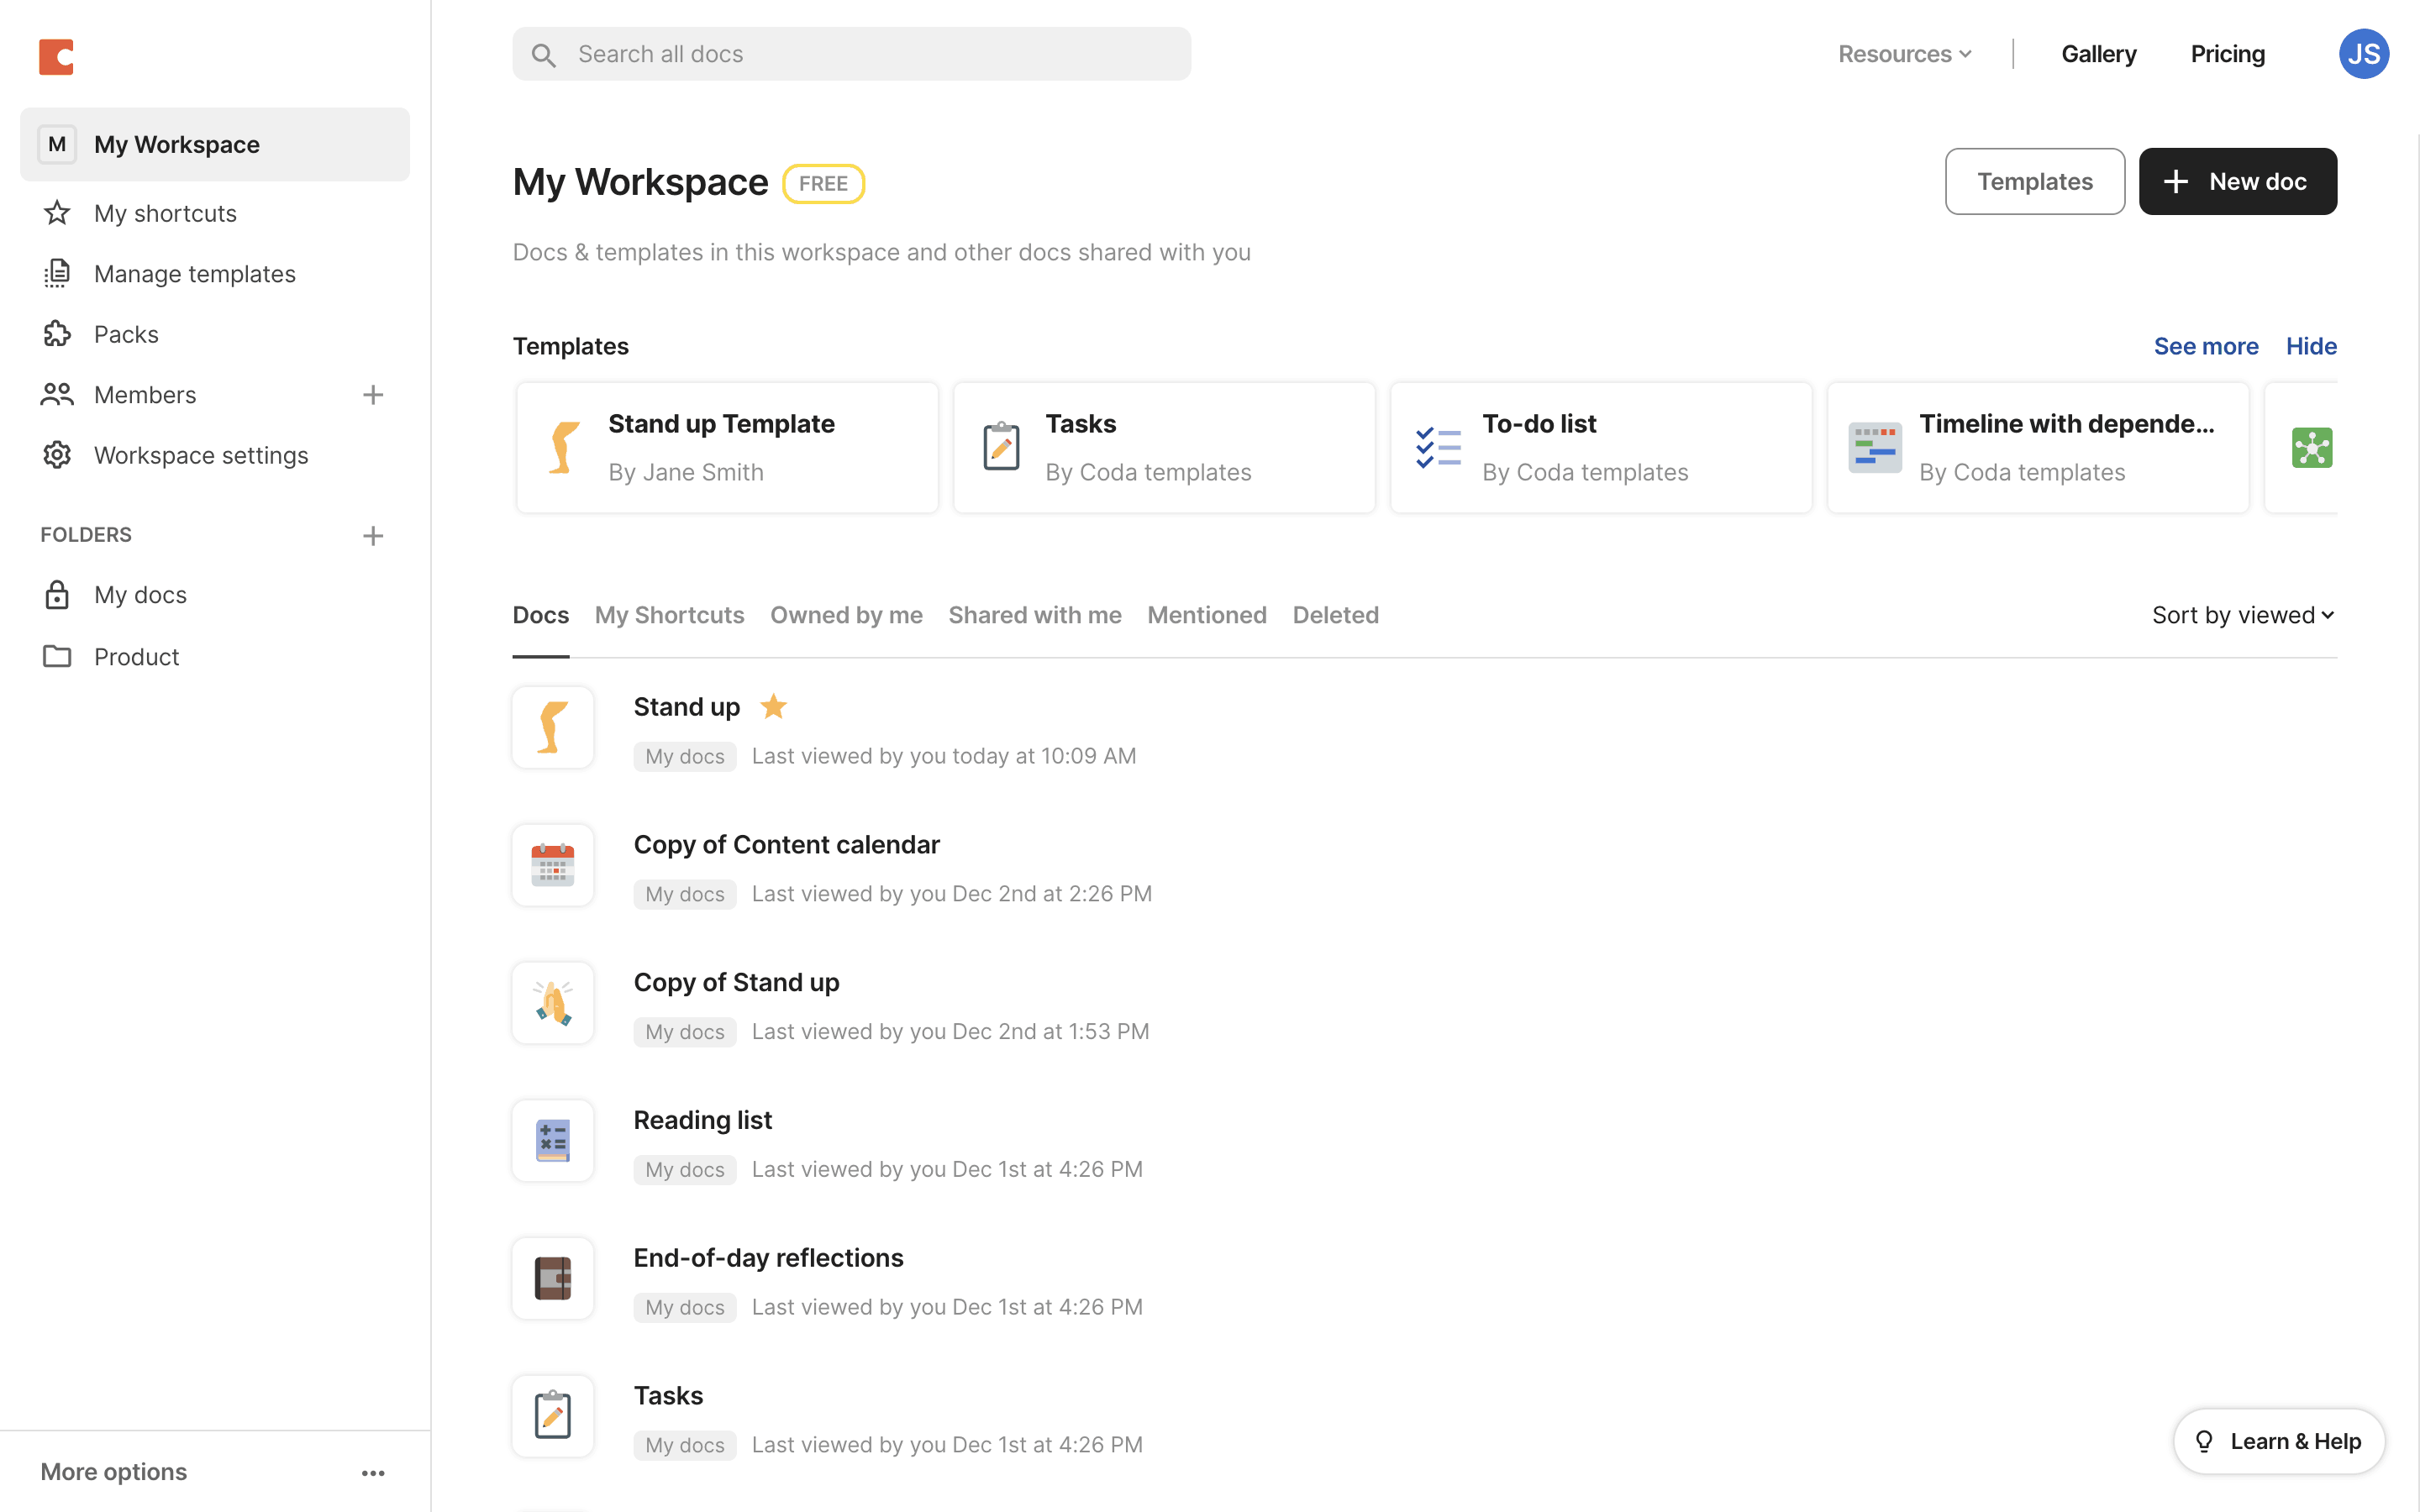
Task: Expand the Resources dropdown
Action: pyautogui.click(x=1904, y=54)
